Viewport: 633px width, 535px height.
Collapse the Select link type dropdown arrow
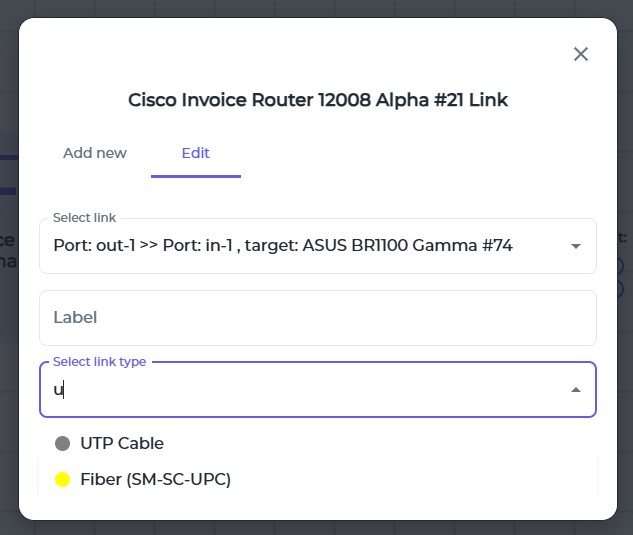pyautogui.click(x=576, y=390)
